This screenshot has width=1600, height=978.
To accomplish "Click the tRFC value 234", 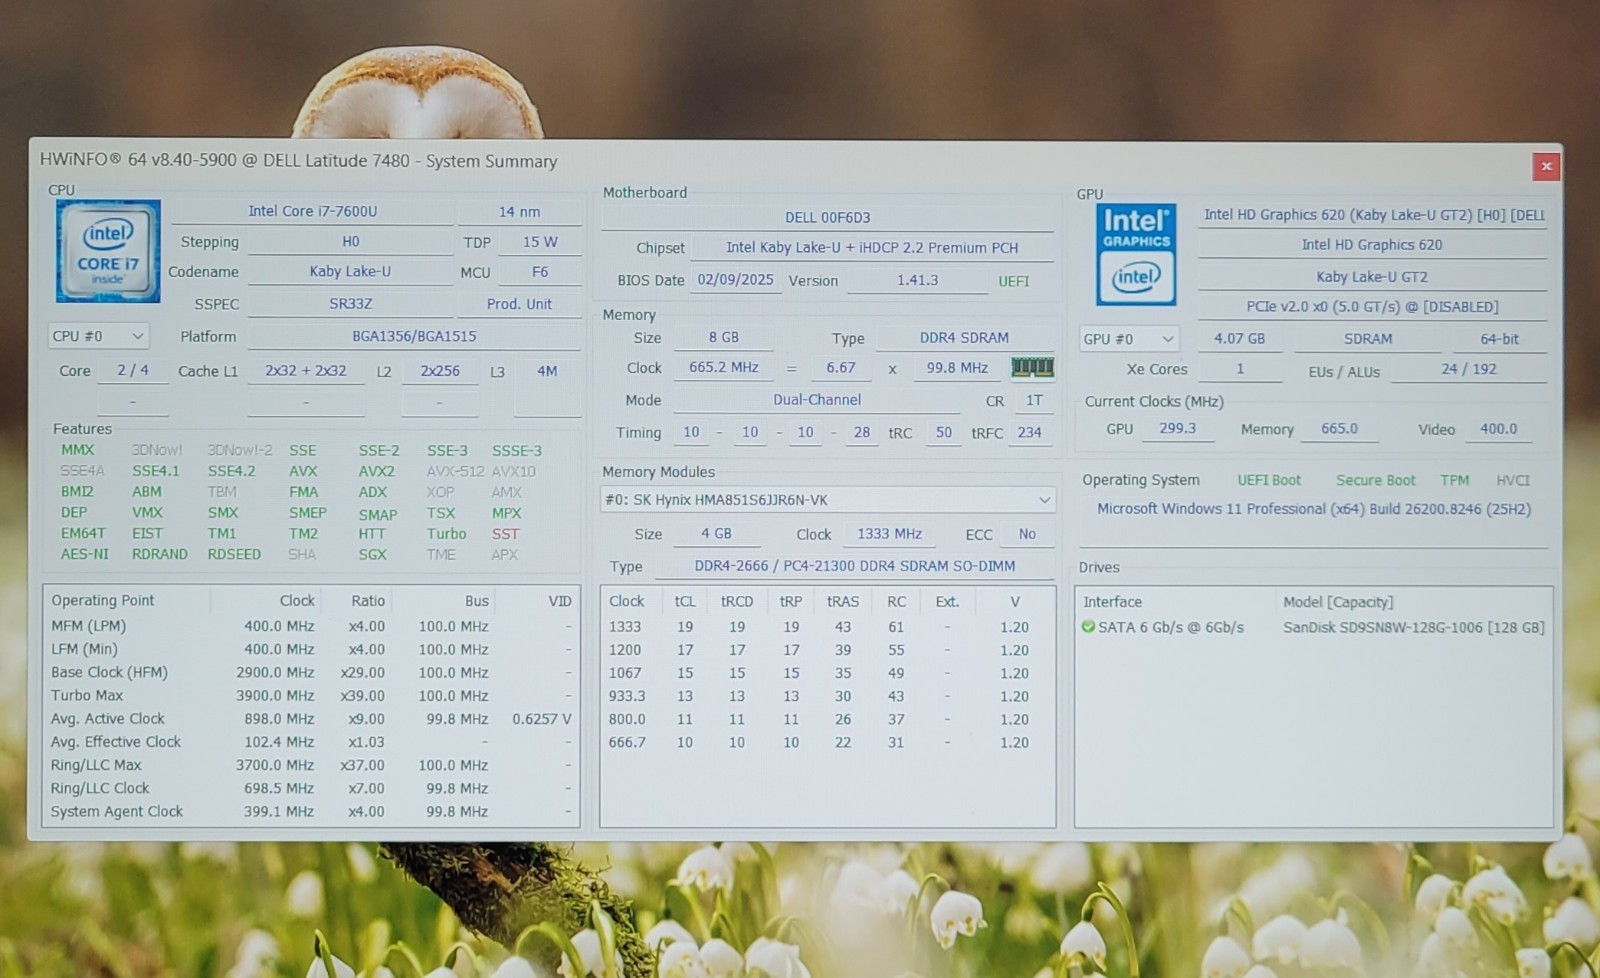I will pyautogui.click(x=1029, y=432).
